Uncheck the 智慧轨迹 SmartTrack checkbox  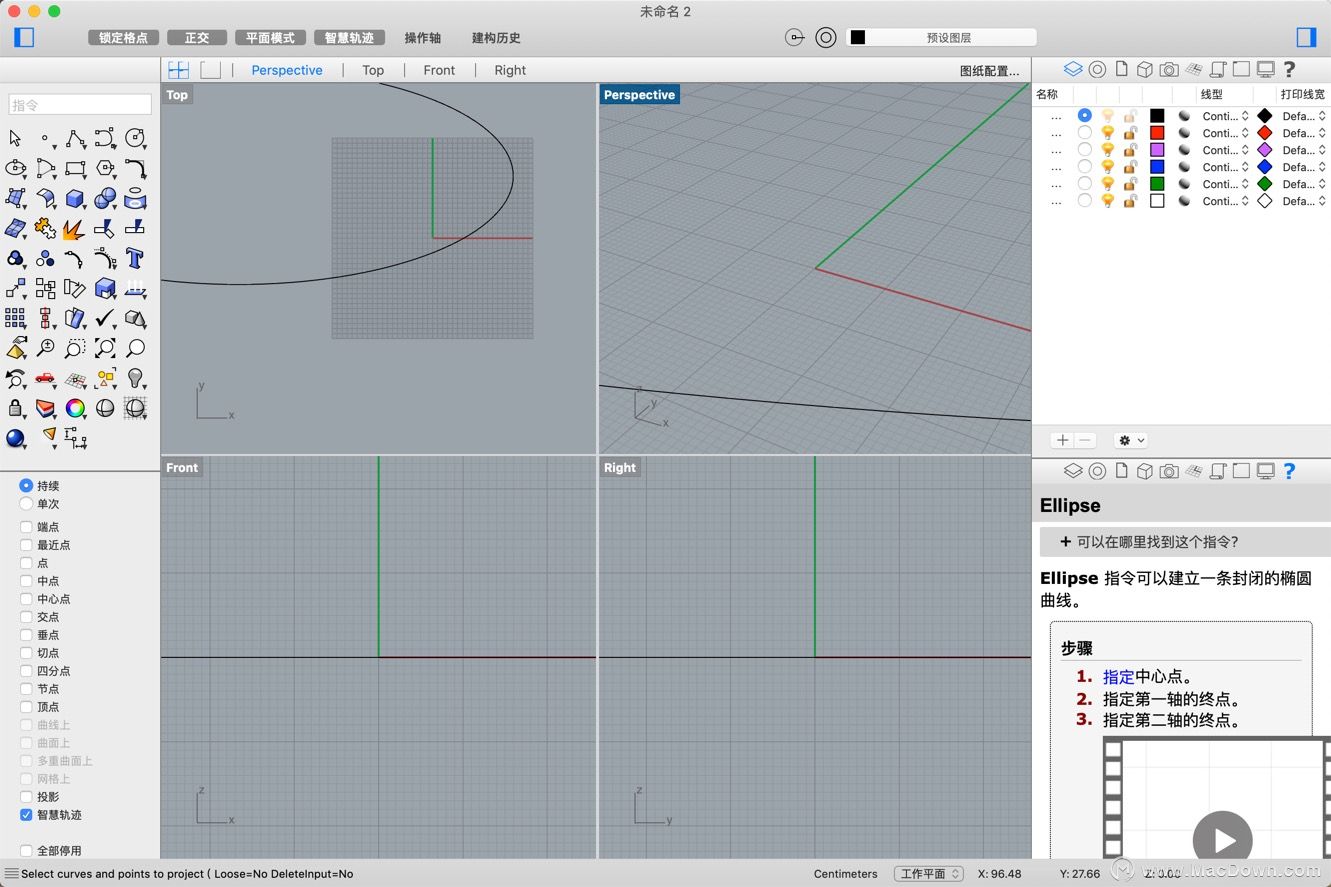pyautogui.click(x=26, y=815)
